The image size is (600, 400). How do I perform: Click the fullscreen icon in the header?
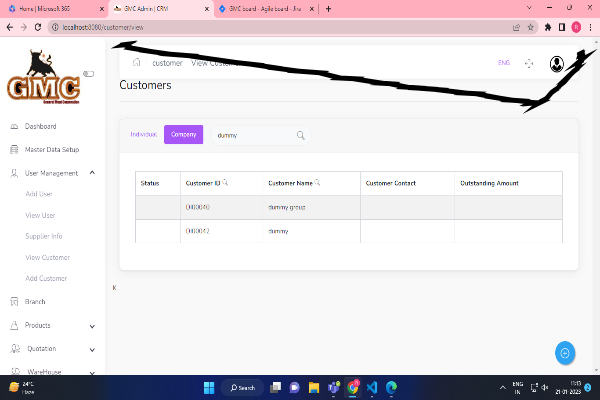(529, 63)
